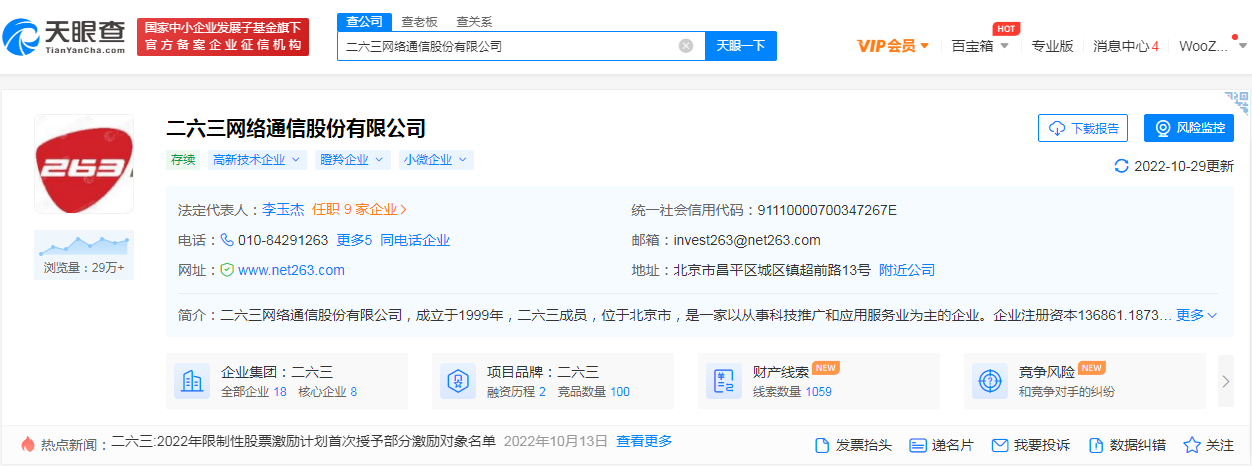Open 更多5 phone numbers link
Screen dimensions: 1252x466
(x=354, y=240)
